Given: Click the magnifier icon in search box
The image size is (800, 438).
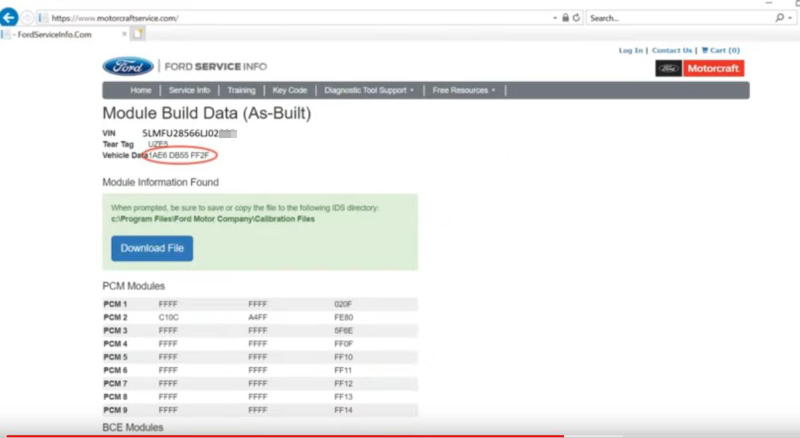Looking at the screenshot, I should pyautogui.click(x=779, y=18).
